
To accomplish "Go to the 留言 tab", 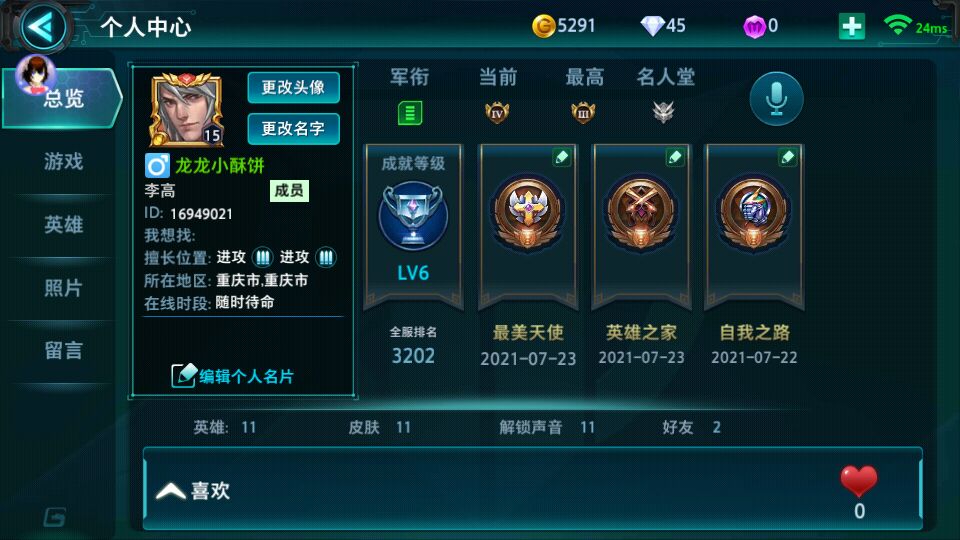I will point(63,351).
